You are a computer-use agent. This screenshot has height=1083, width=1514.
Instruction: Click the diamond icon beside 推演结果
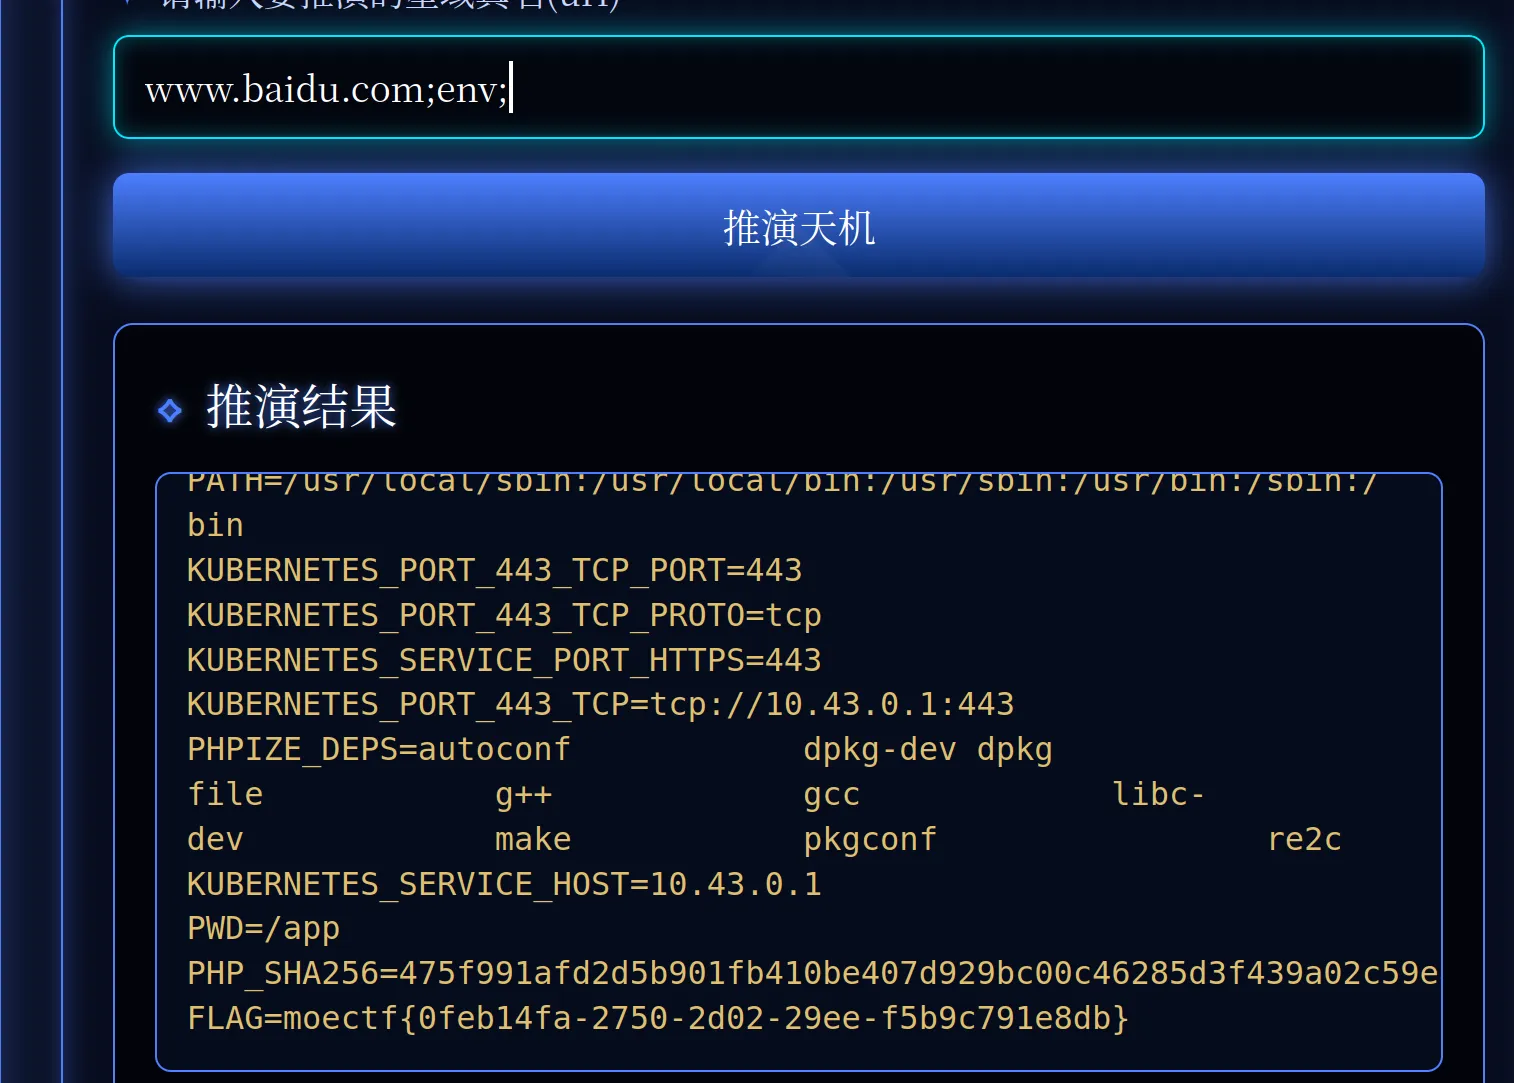(x=170, y=410)
